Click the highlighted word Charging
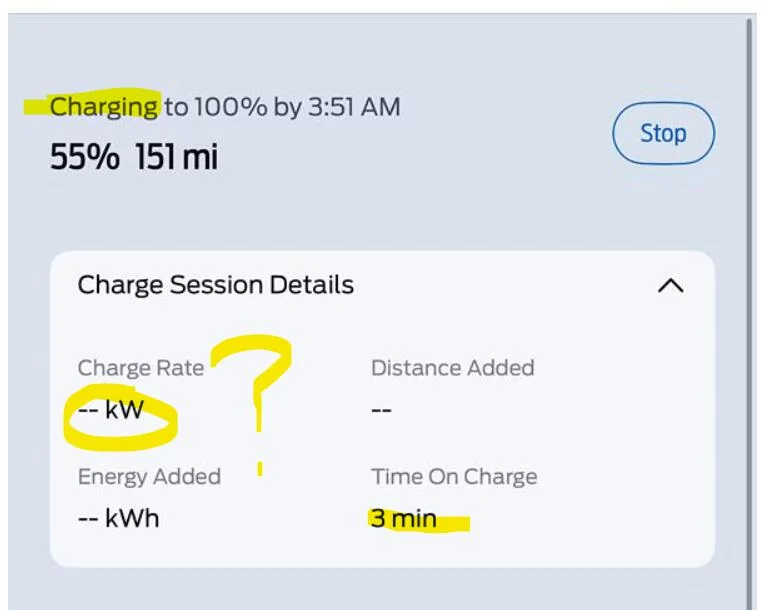Image resolution: width=761 pixels, height=610 pixels. pyautogui.click(x=104, y=106)
